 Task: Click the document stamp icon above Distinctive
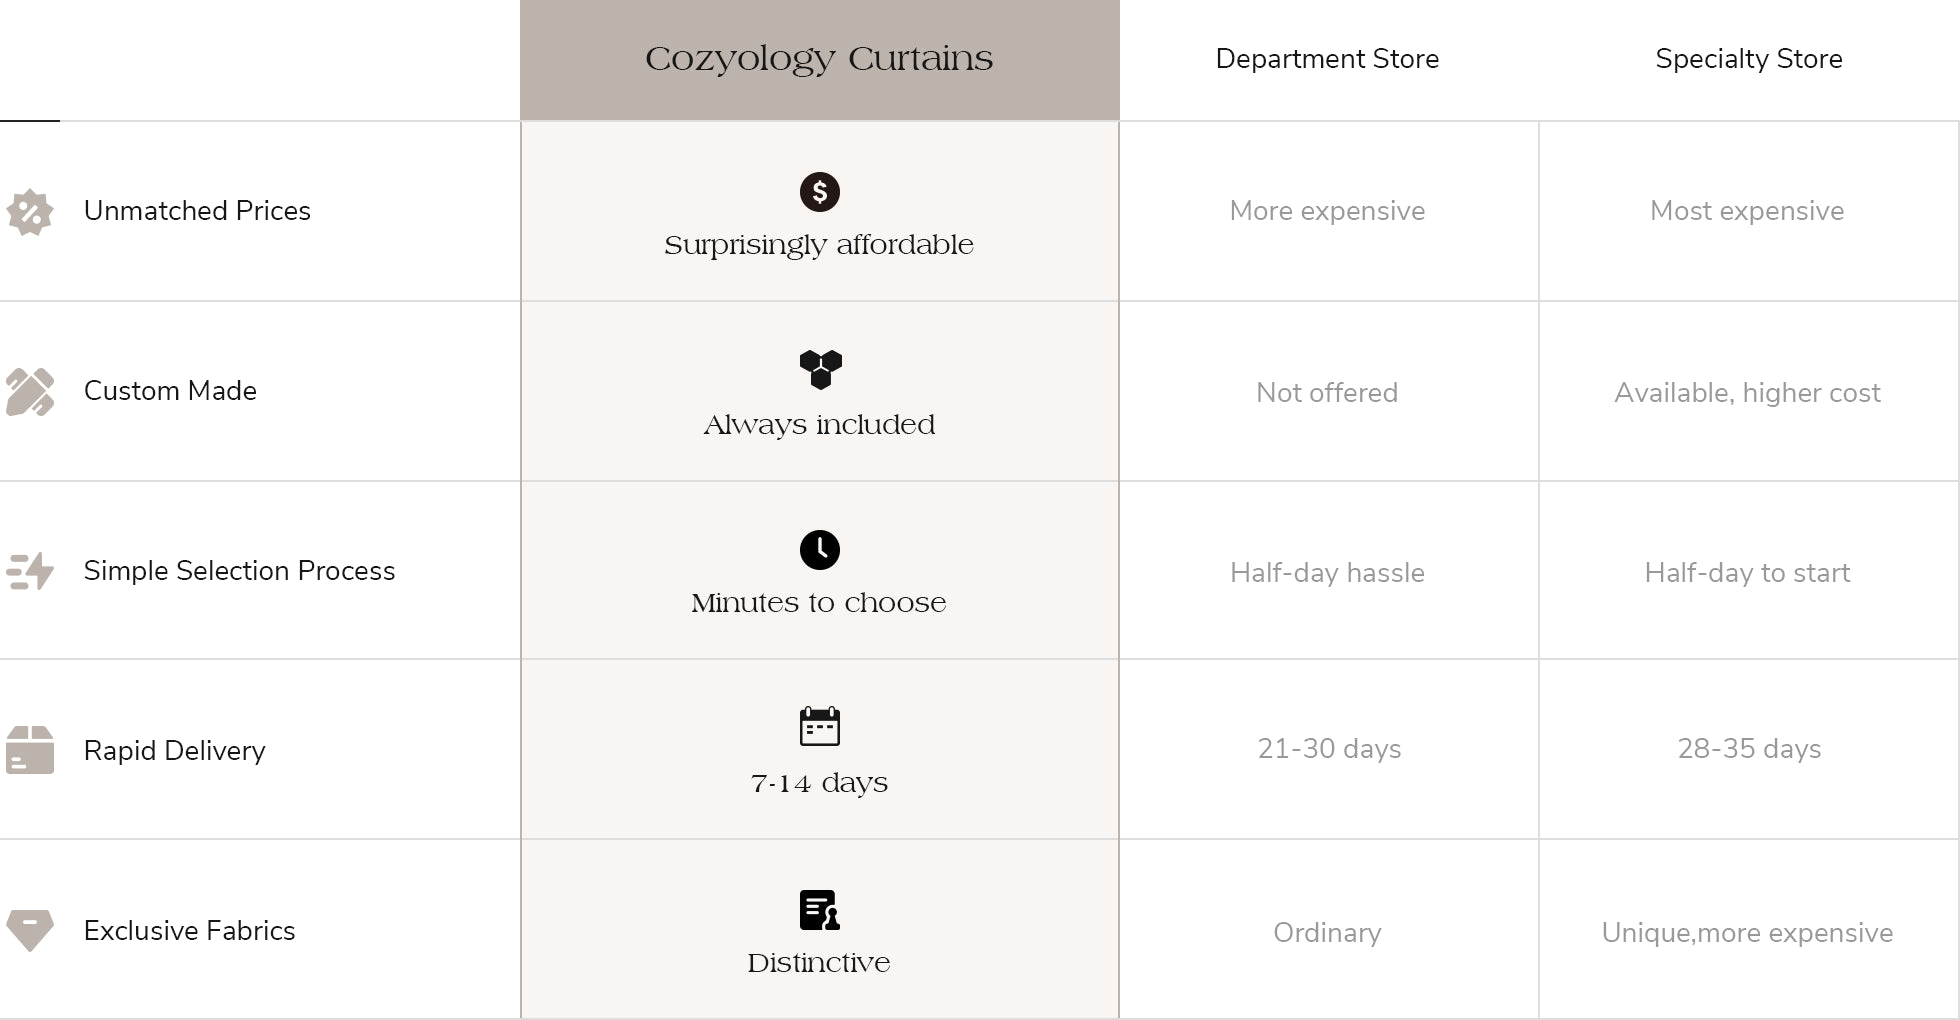(x=820, y=910)
